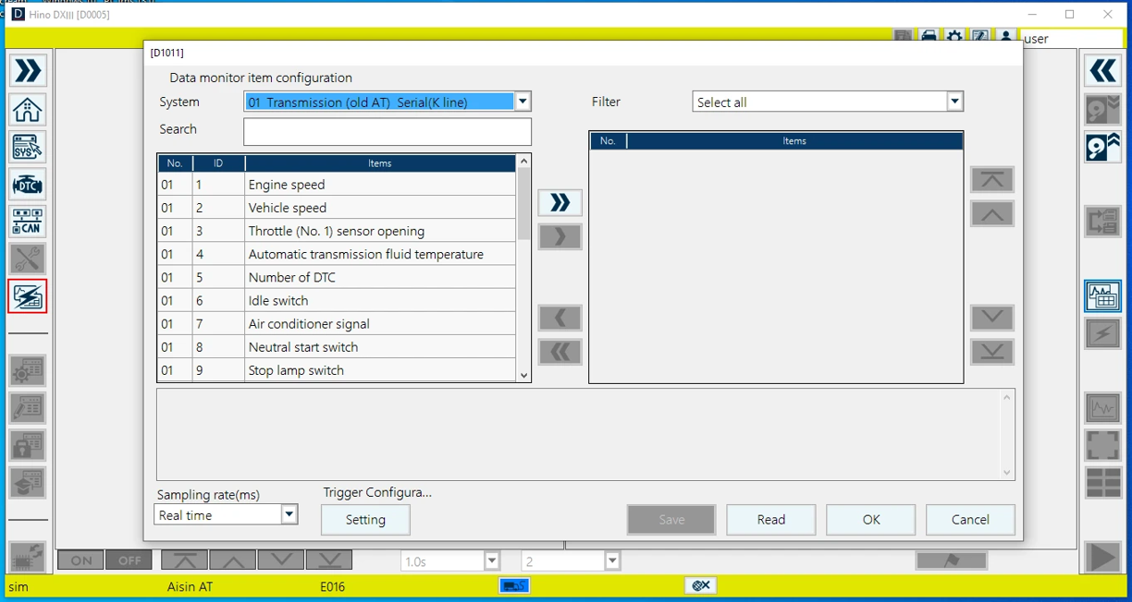1132x602 pixels.
Task: Click the item list scrollbar down arrow
Action: point(524,375)
